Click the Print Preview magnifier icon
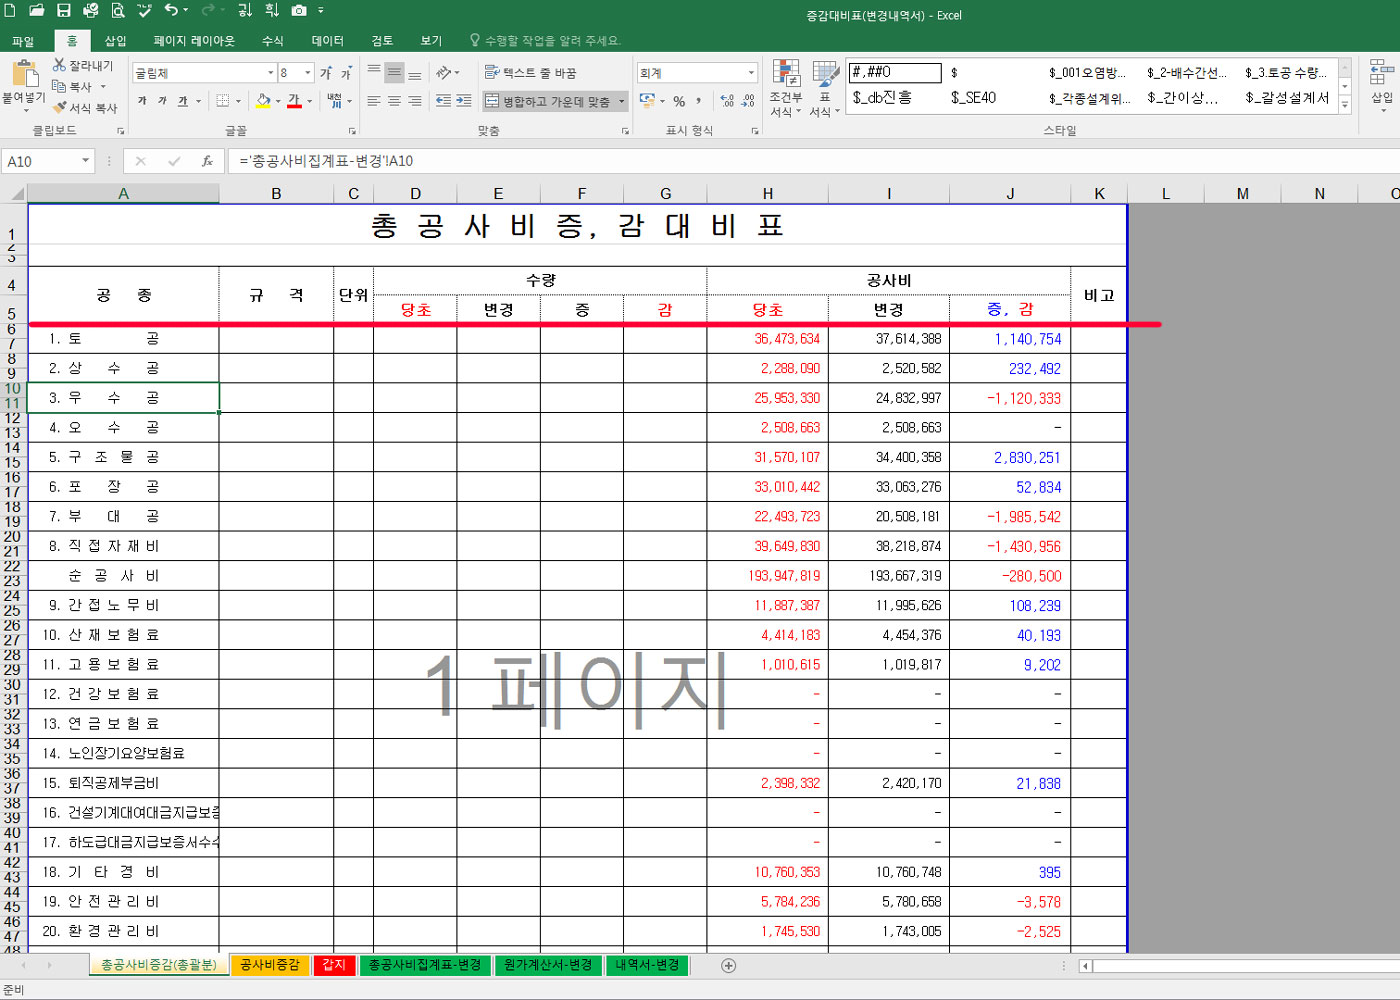This screenshot has width=1400, height=1000. (x=118, y=10)
